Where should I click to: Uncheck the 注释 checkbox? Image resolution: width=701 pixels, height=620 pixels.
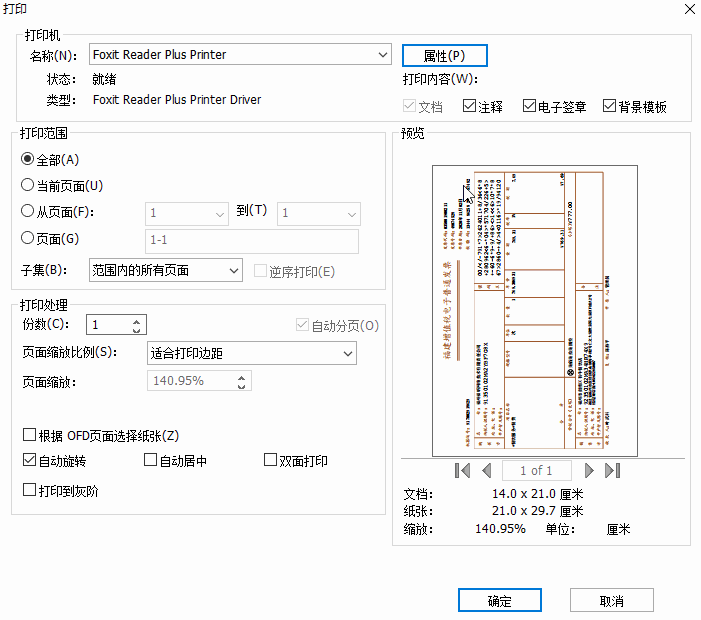[x=470, y=106]
